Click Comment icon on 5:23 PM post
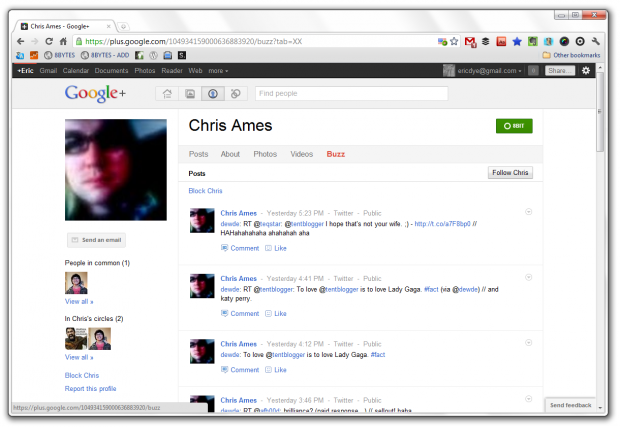 [224, 248]
